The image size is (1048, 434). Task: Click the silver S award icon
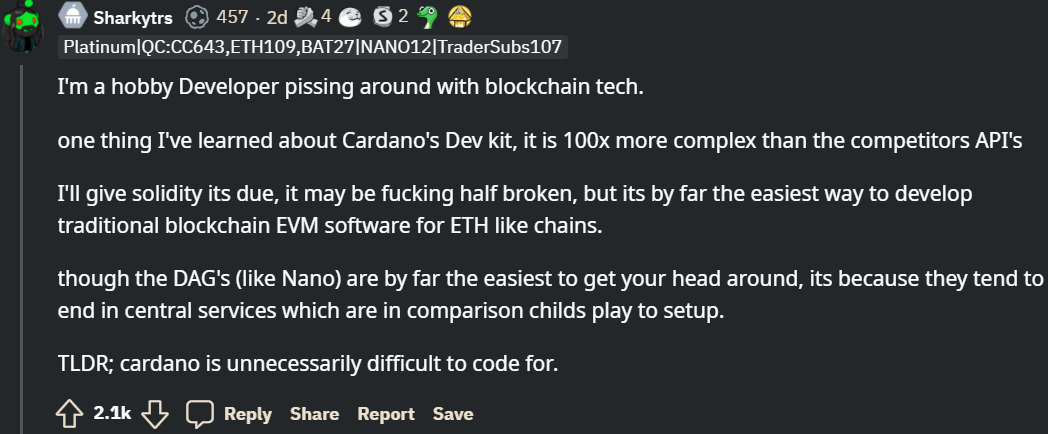[x=382, y=17]
